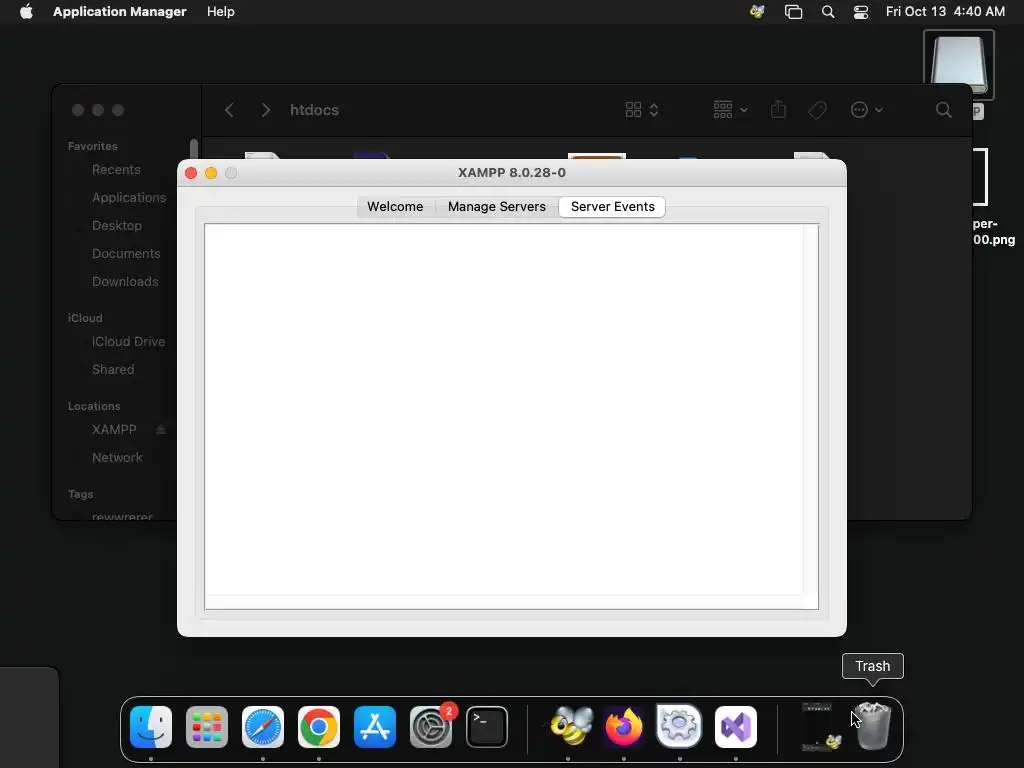1024x768 pixels.
Task: Open Launchpad from the Dock
Action: (207, 727)
